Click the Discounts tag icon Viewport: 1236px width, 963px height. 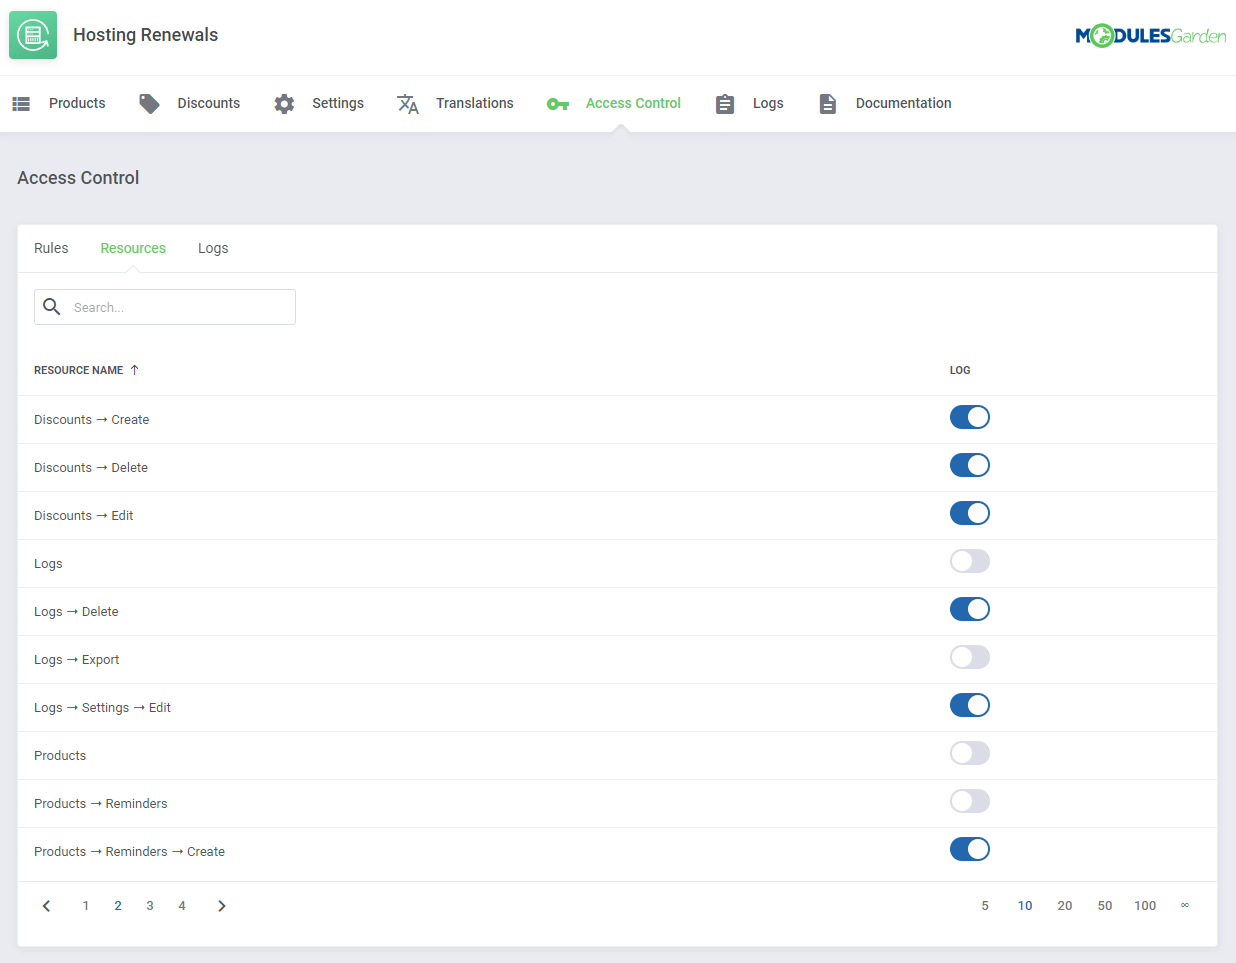tap(149, 104)
